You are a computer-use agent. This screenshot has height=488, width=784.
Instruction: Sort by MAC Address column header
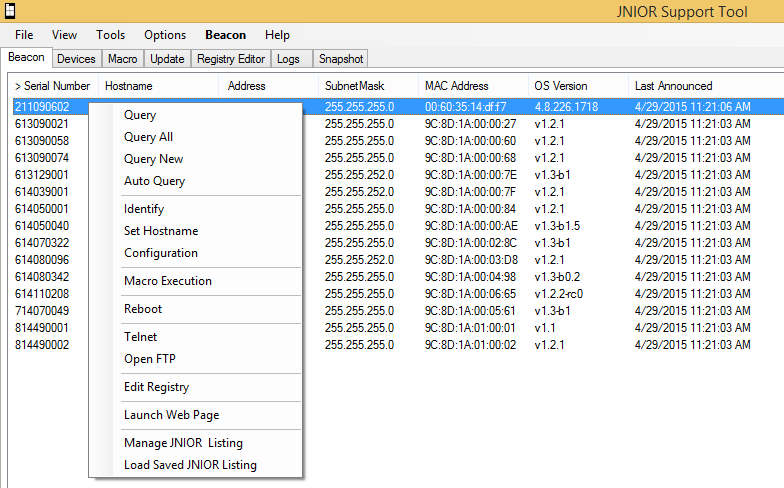(x=474, y=86)
